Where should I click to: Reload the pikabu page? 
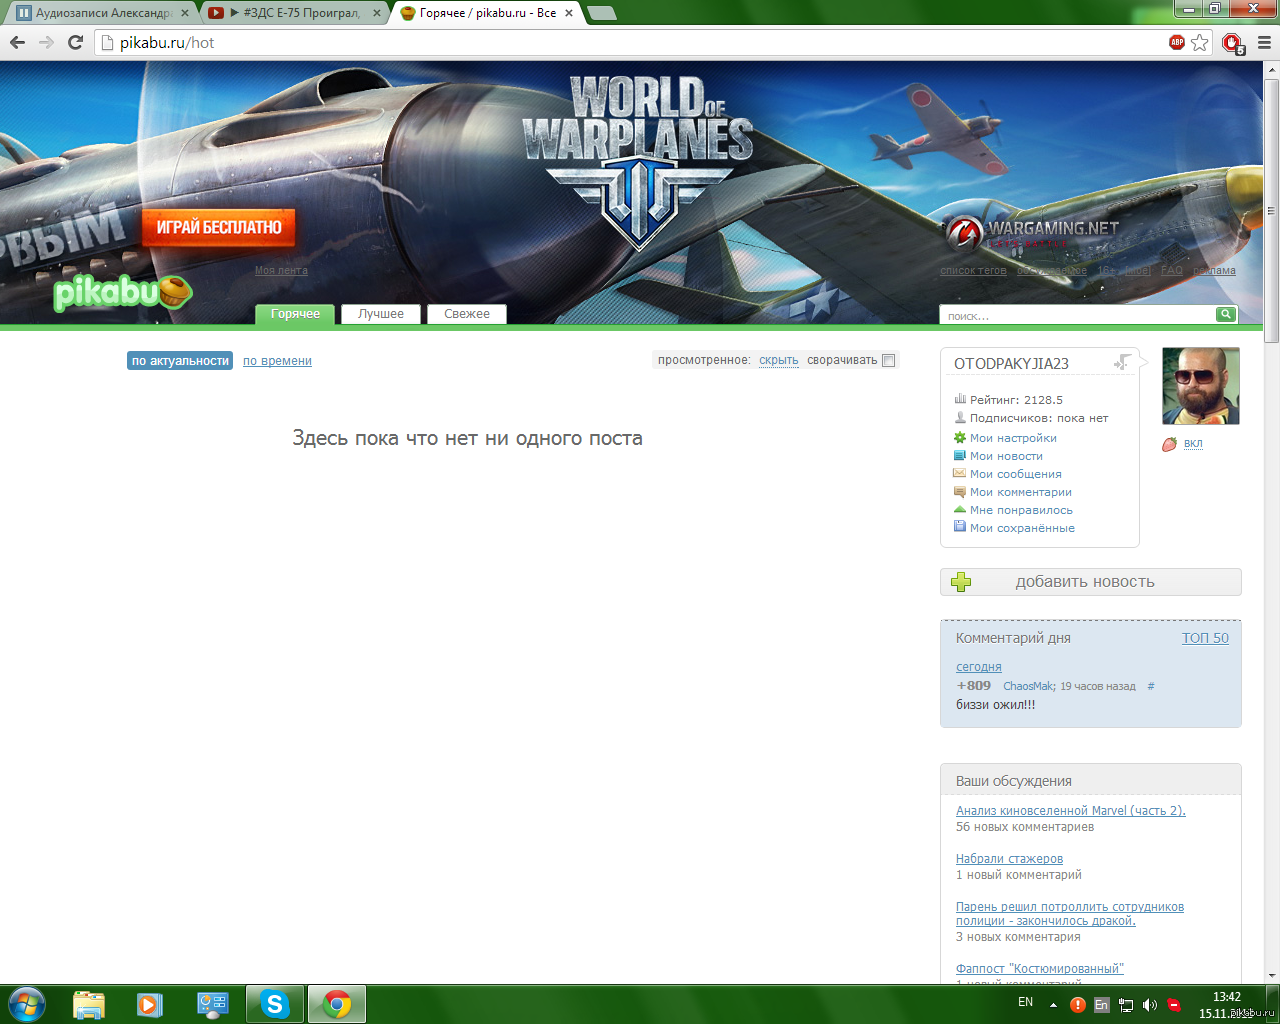pyautogui.click(x=75, y=42)
